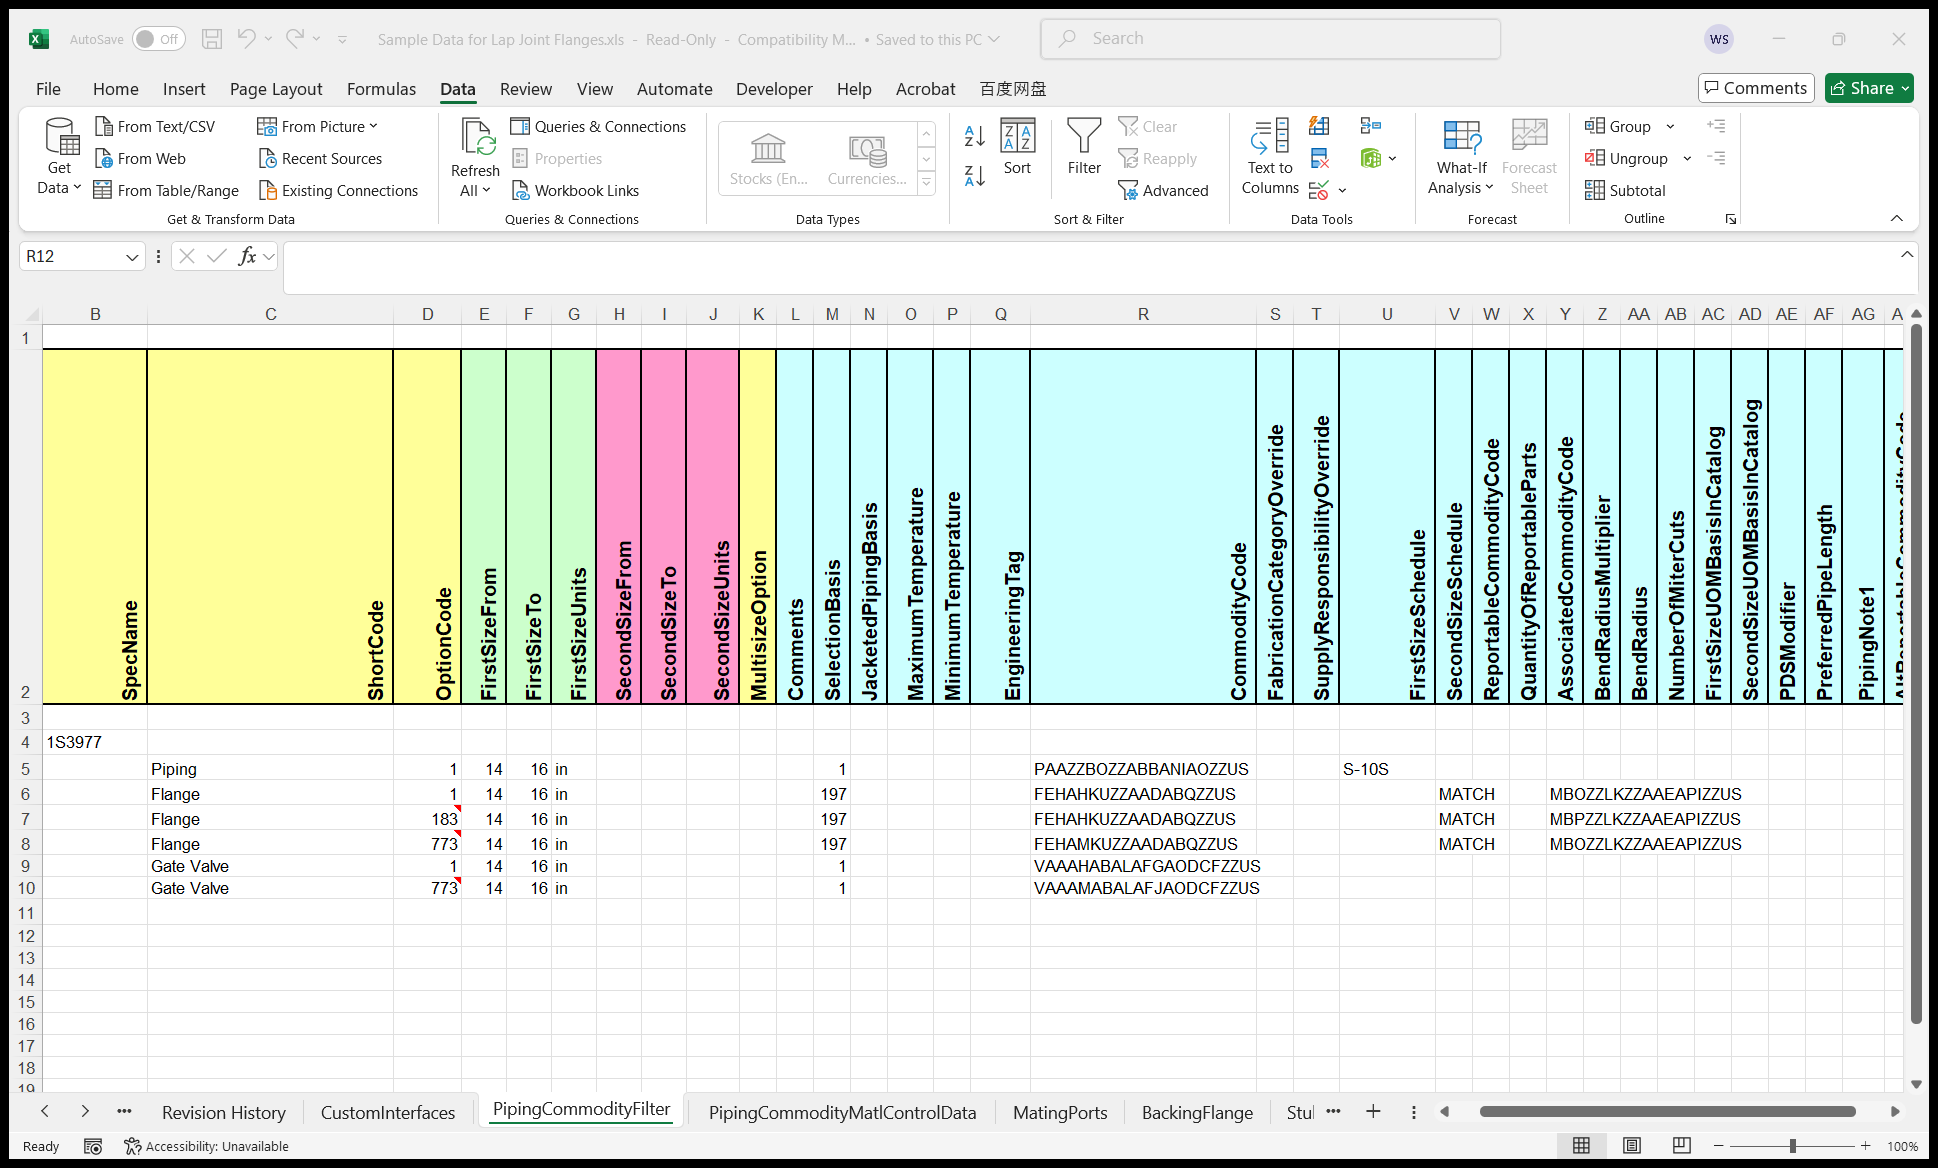Open Recent Sources
The image size is (1938, 1168).
pos(320,158)
